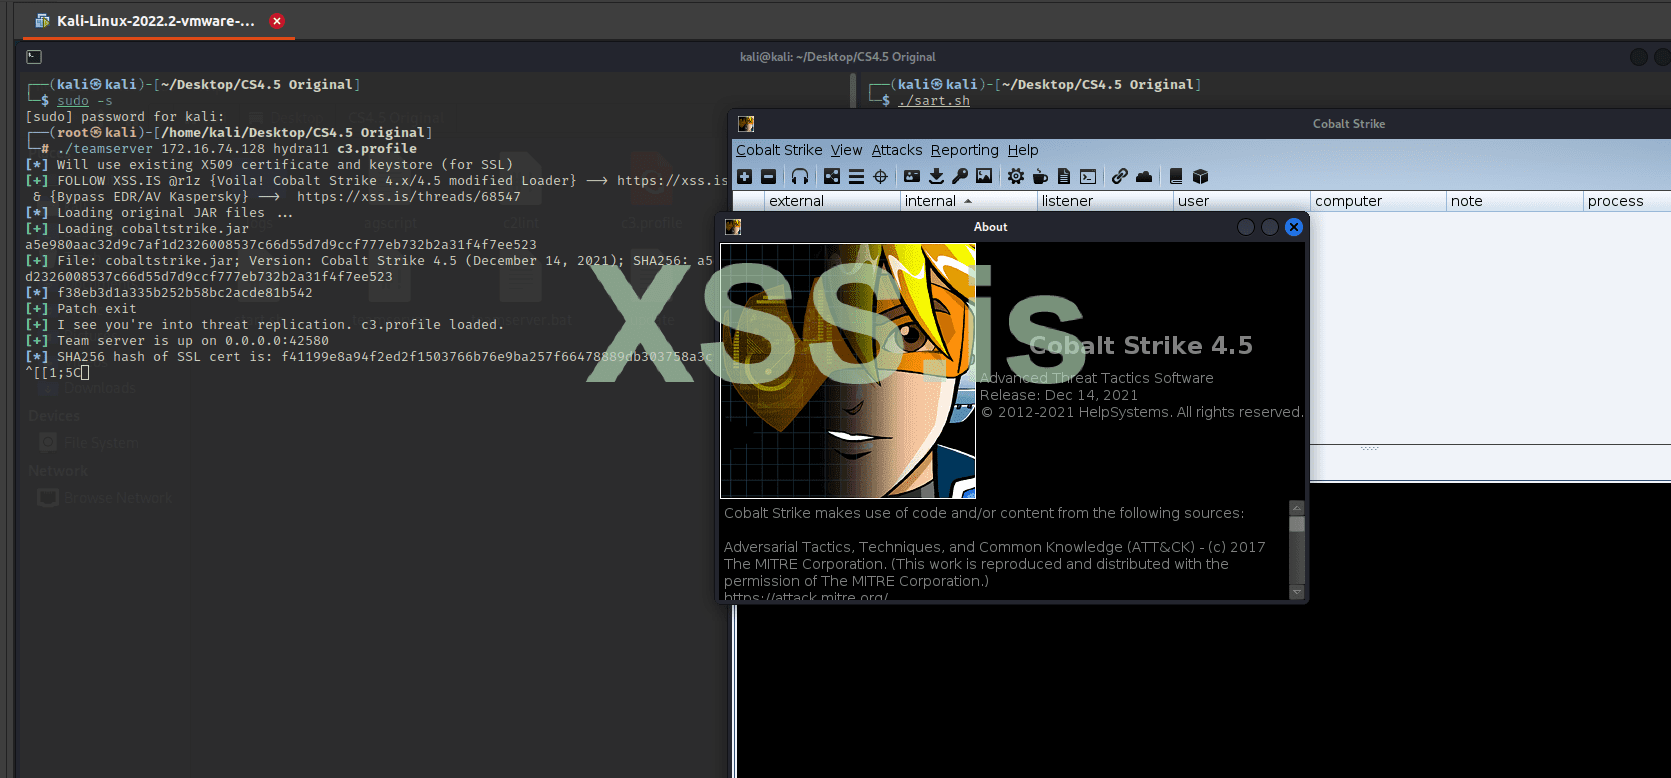The image size is (1671, 778).
Task: Open the Listeners headphones icon
Action: click(x=800, y=177)
